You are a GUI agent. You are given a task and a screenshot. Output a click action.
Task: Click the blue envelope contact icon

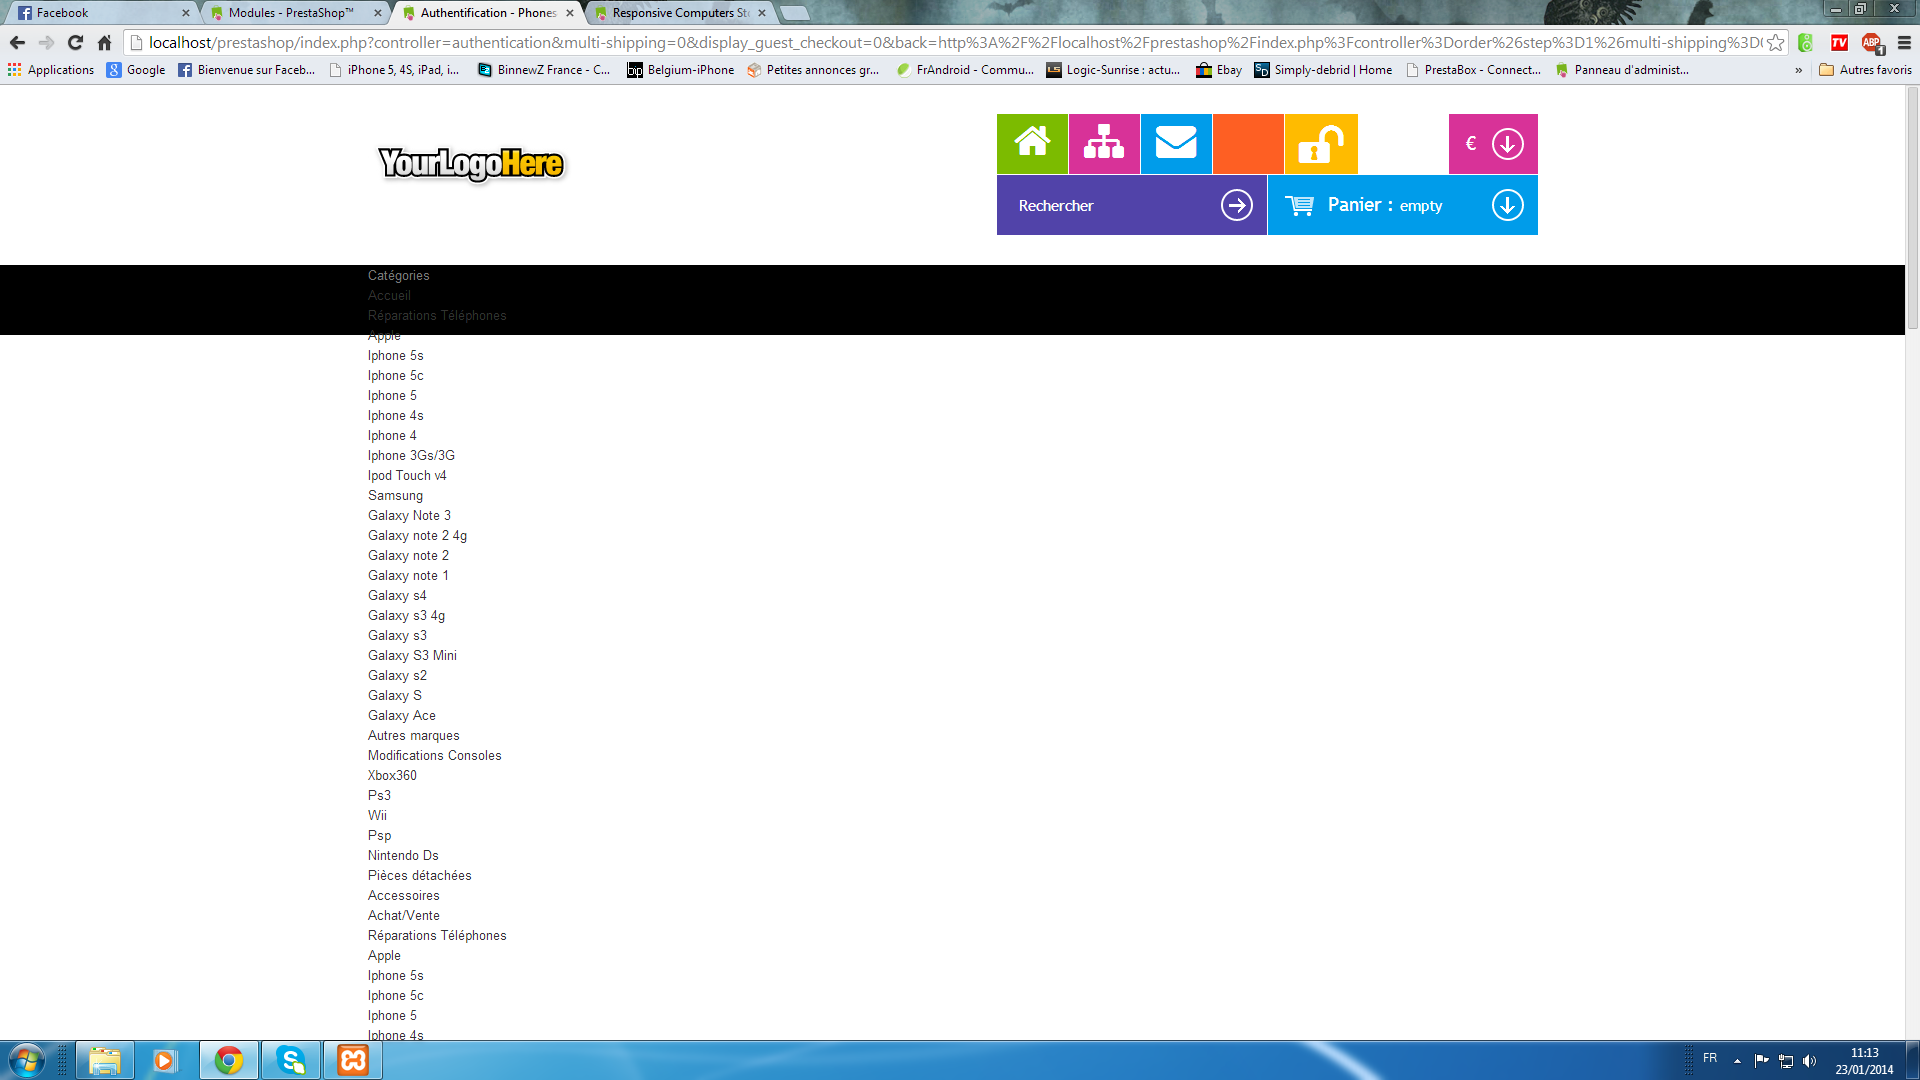(x=1176, y=143)
